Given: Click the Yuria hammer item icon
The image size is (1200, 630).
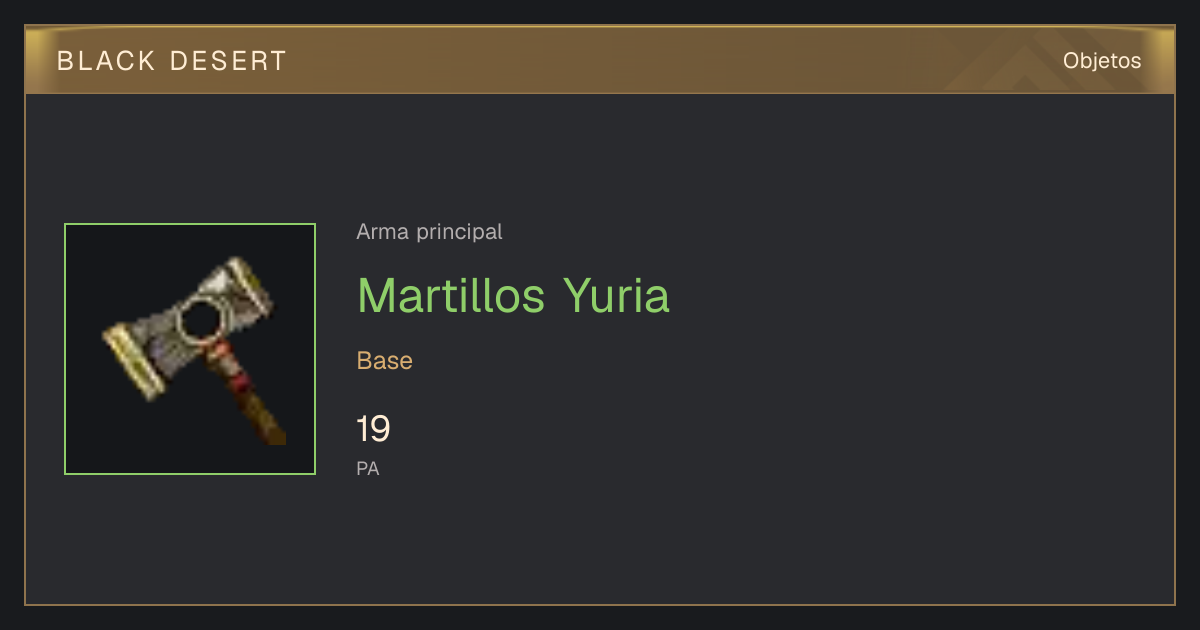Looking at the screenshot, I should point(190,349).
